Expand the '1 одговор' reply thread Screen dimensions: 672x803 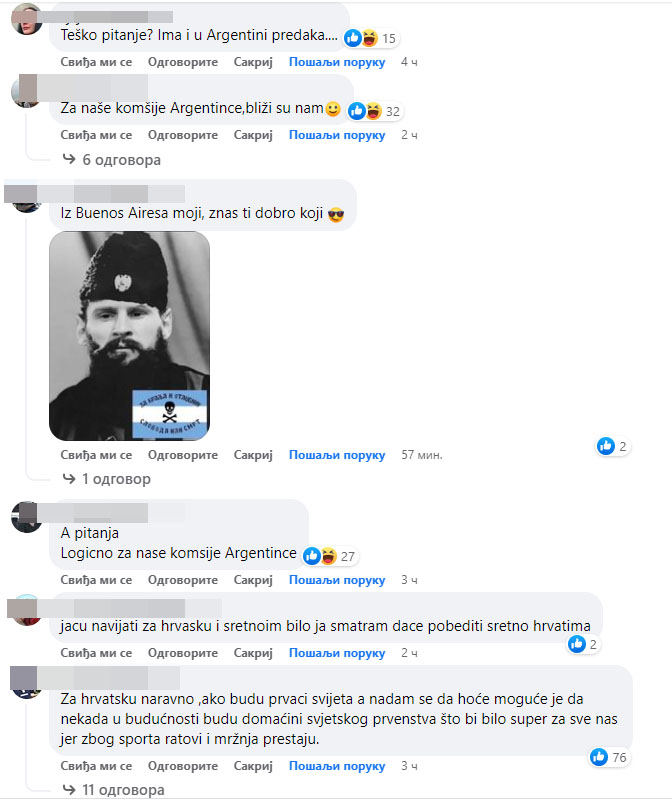click(x=116, y=479)
